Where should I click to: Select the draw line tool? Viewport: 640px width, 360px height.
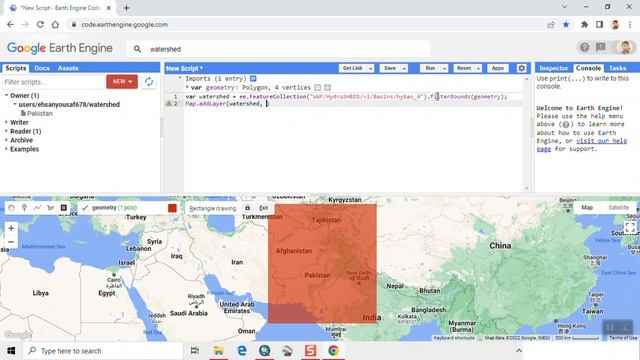click(x=38, y=208)
